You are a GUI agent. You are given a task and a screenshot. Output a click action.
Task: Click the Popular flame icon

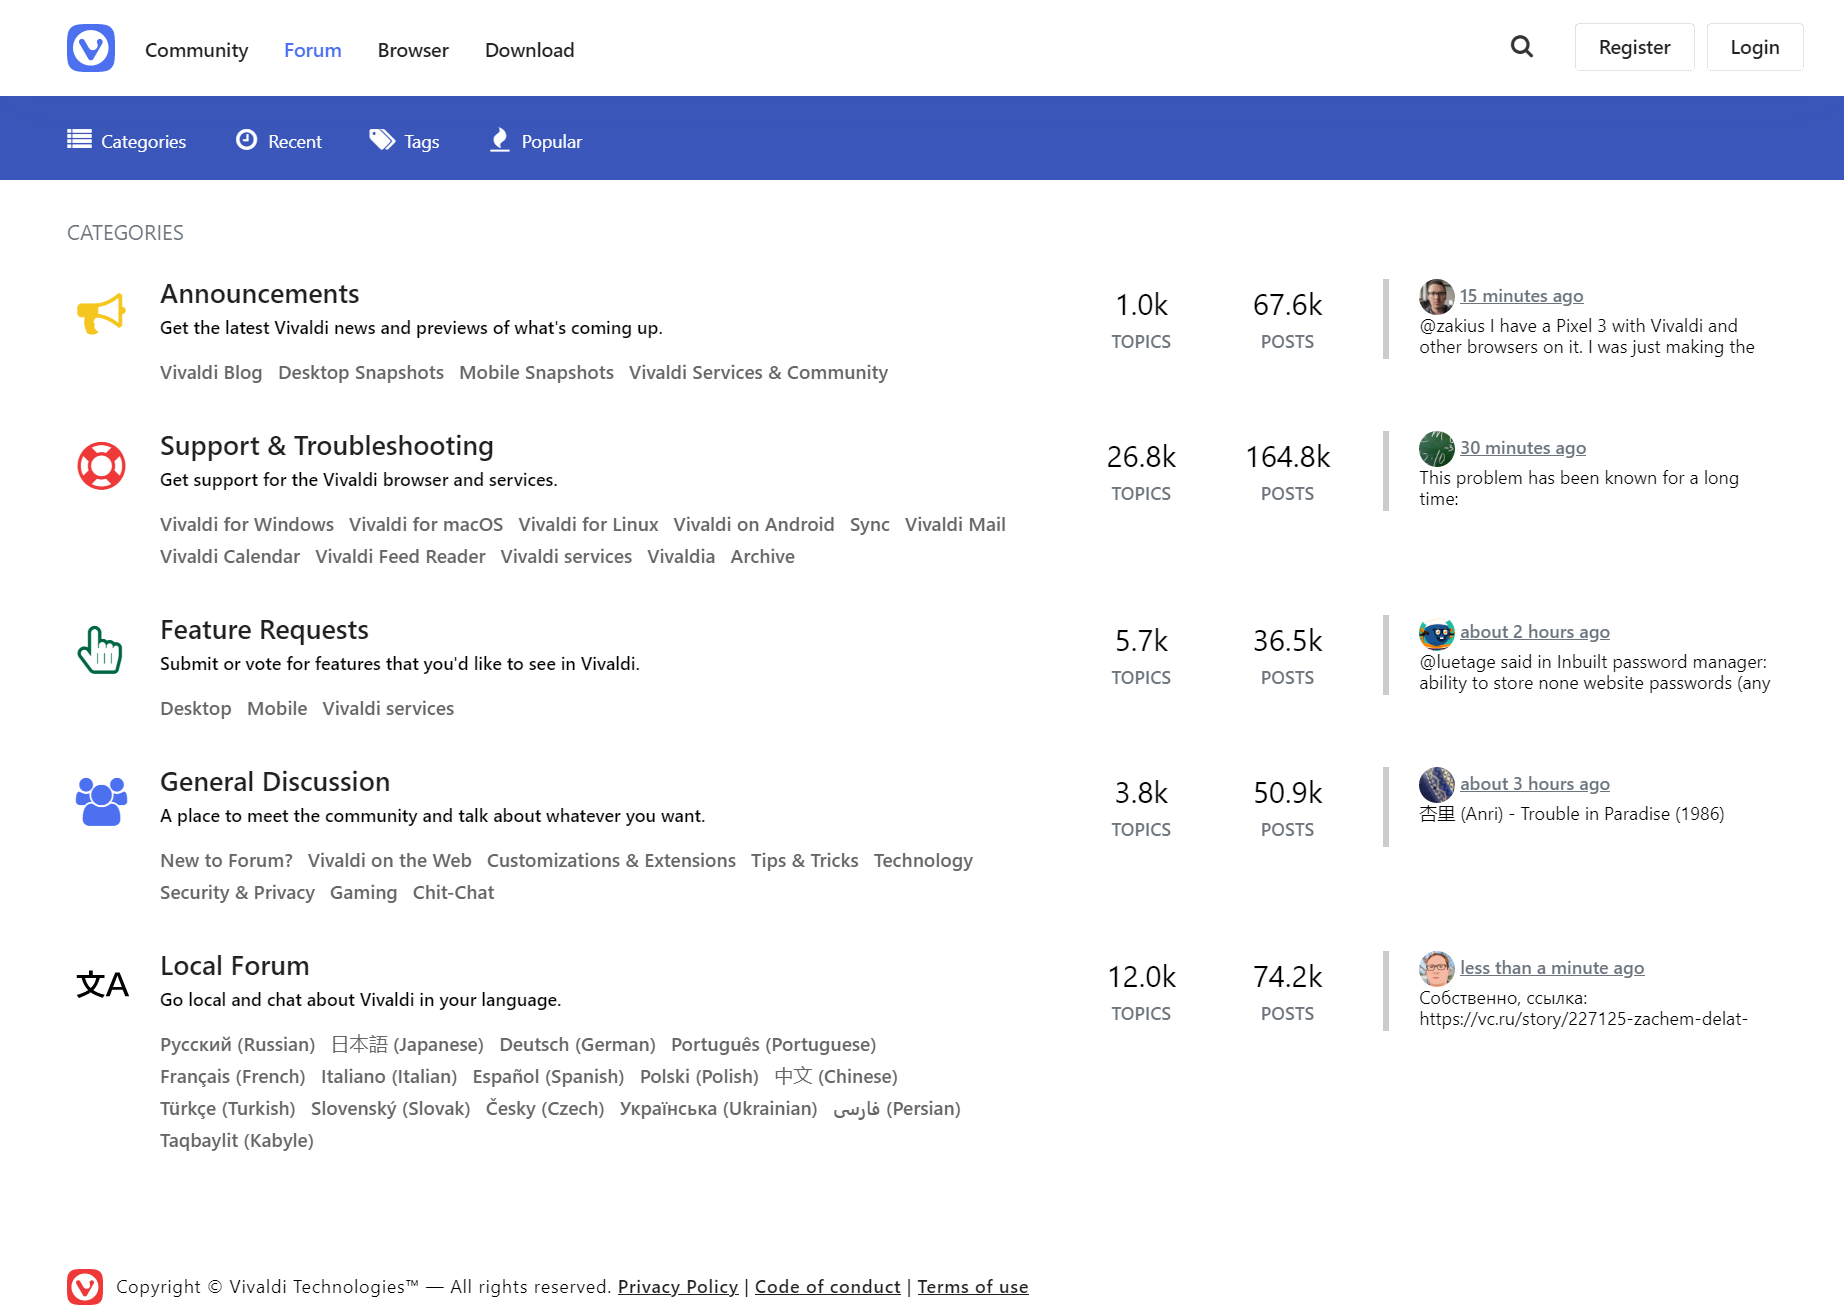coord(500,140)
